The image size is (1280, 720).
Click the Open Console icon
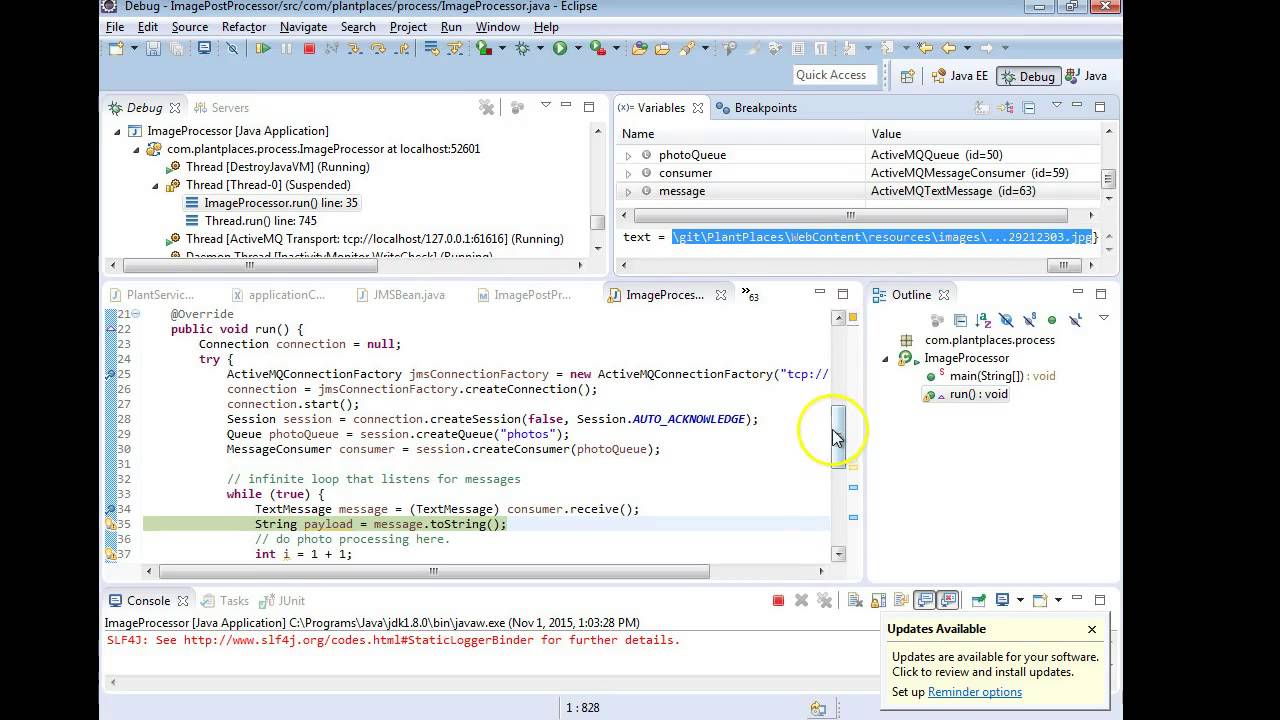tap(1040, 601)
